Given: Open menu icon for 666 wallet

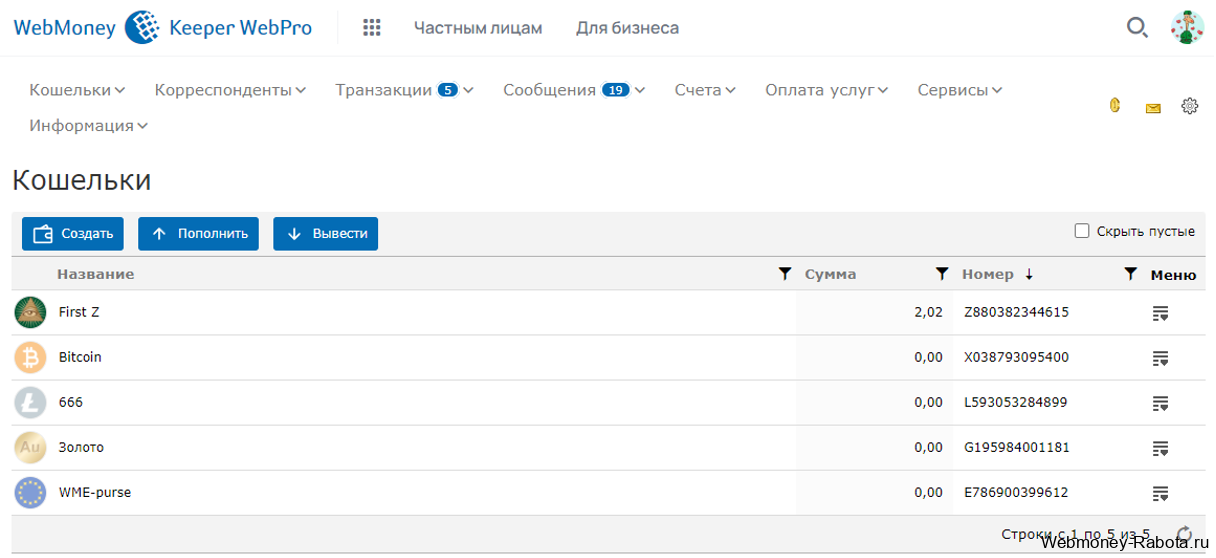Looking at the screenshot, I should tap(1160, 403).
